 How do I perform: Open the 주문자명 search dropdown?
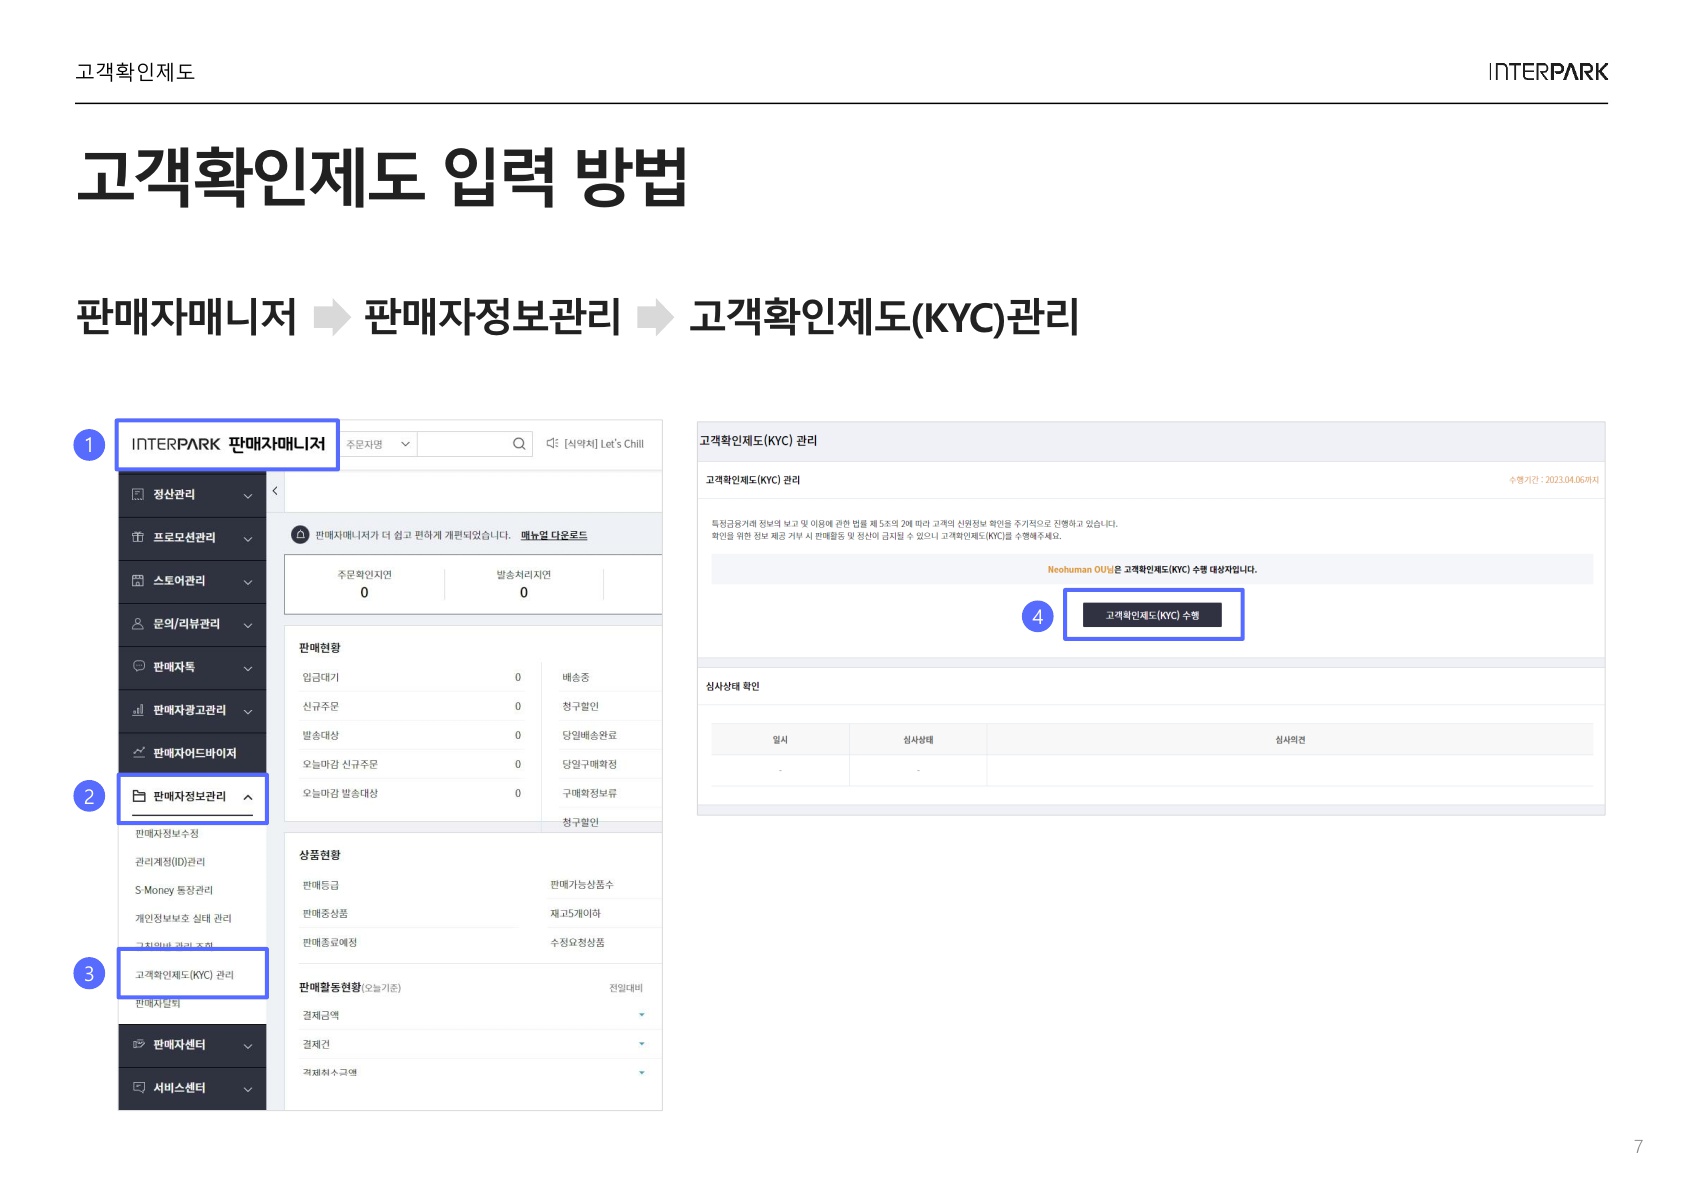coord(379,444)
